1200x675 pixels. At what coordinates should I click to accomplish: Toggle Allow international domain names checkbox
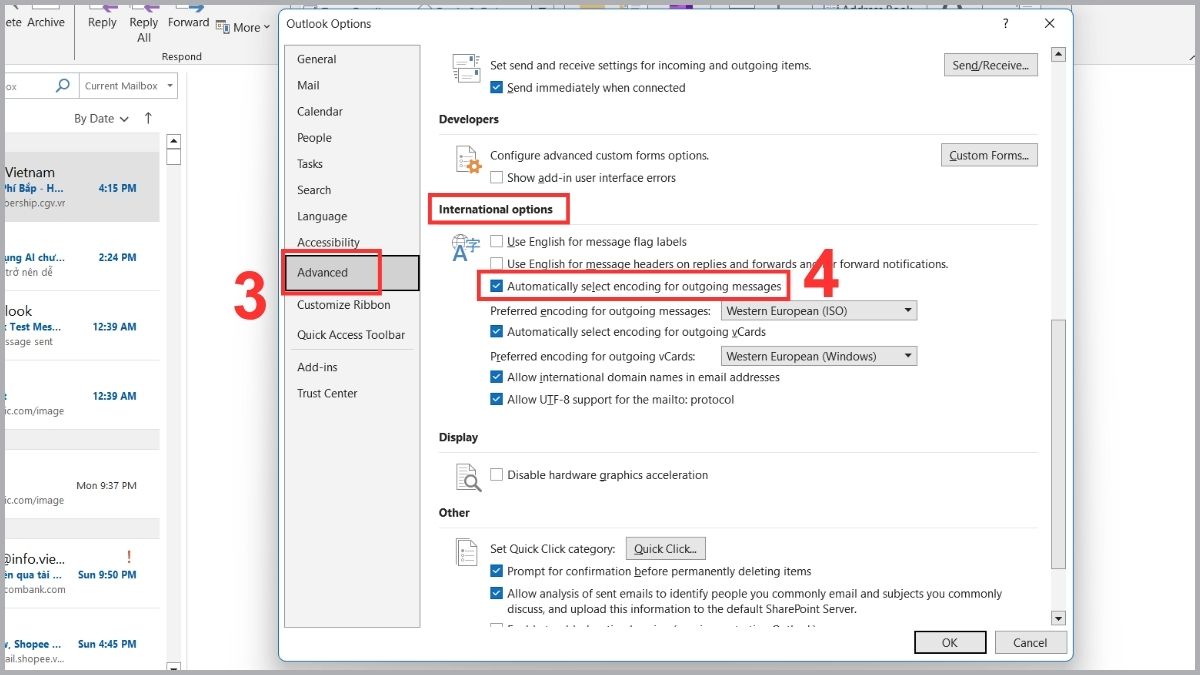click(x=497, y=377)
